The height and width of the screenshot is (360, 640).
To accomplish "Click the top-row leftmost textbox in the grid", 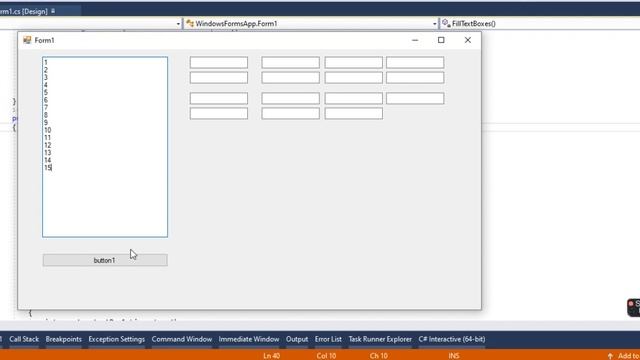I will [219, 62].
